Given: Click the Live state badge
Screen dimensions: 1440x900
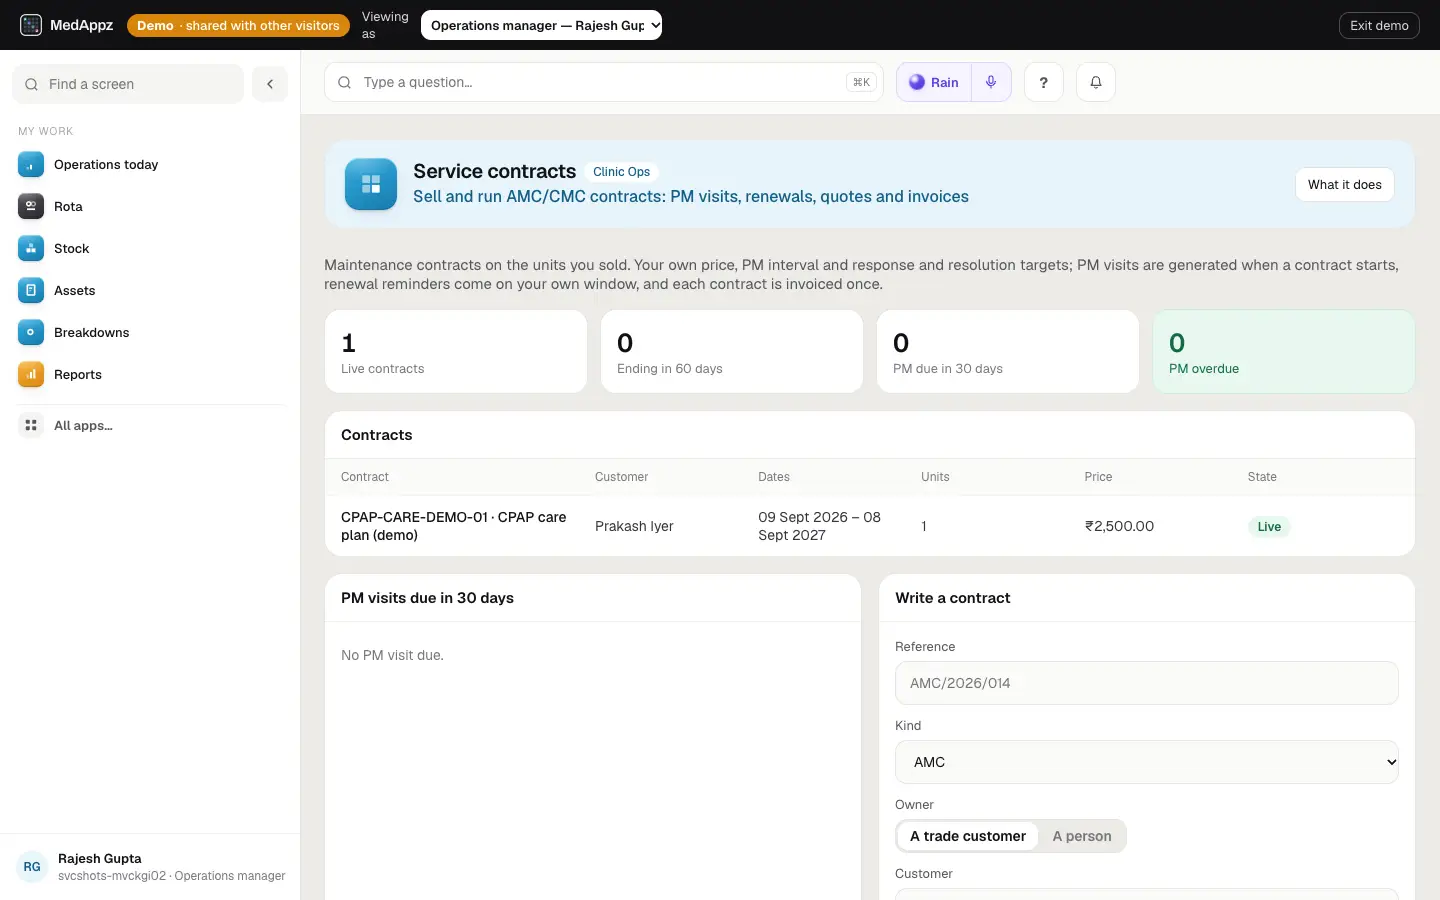Looking at the screenshot, I should [1269, 526].
